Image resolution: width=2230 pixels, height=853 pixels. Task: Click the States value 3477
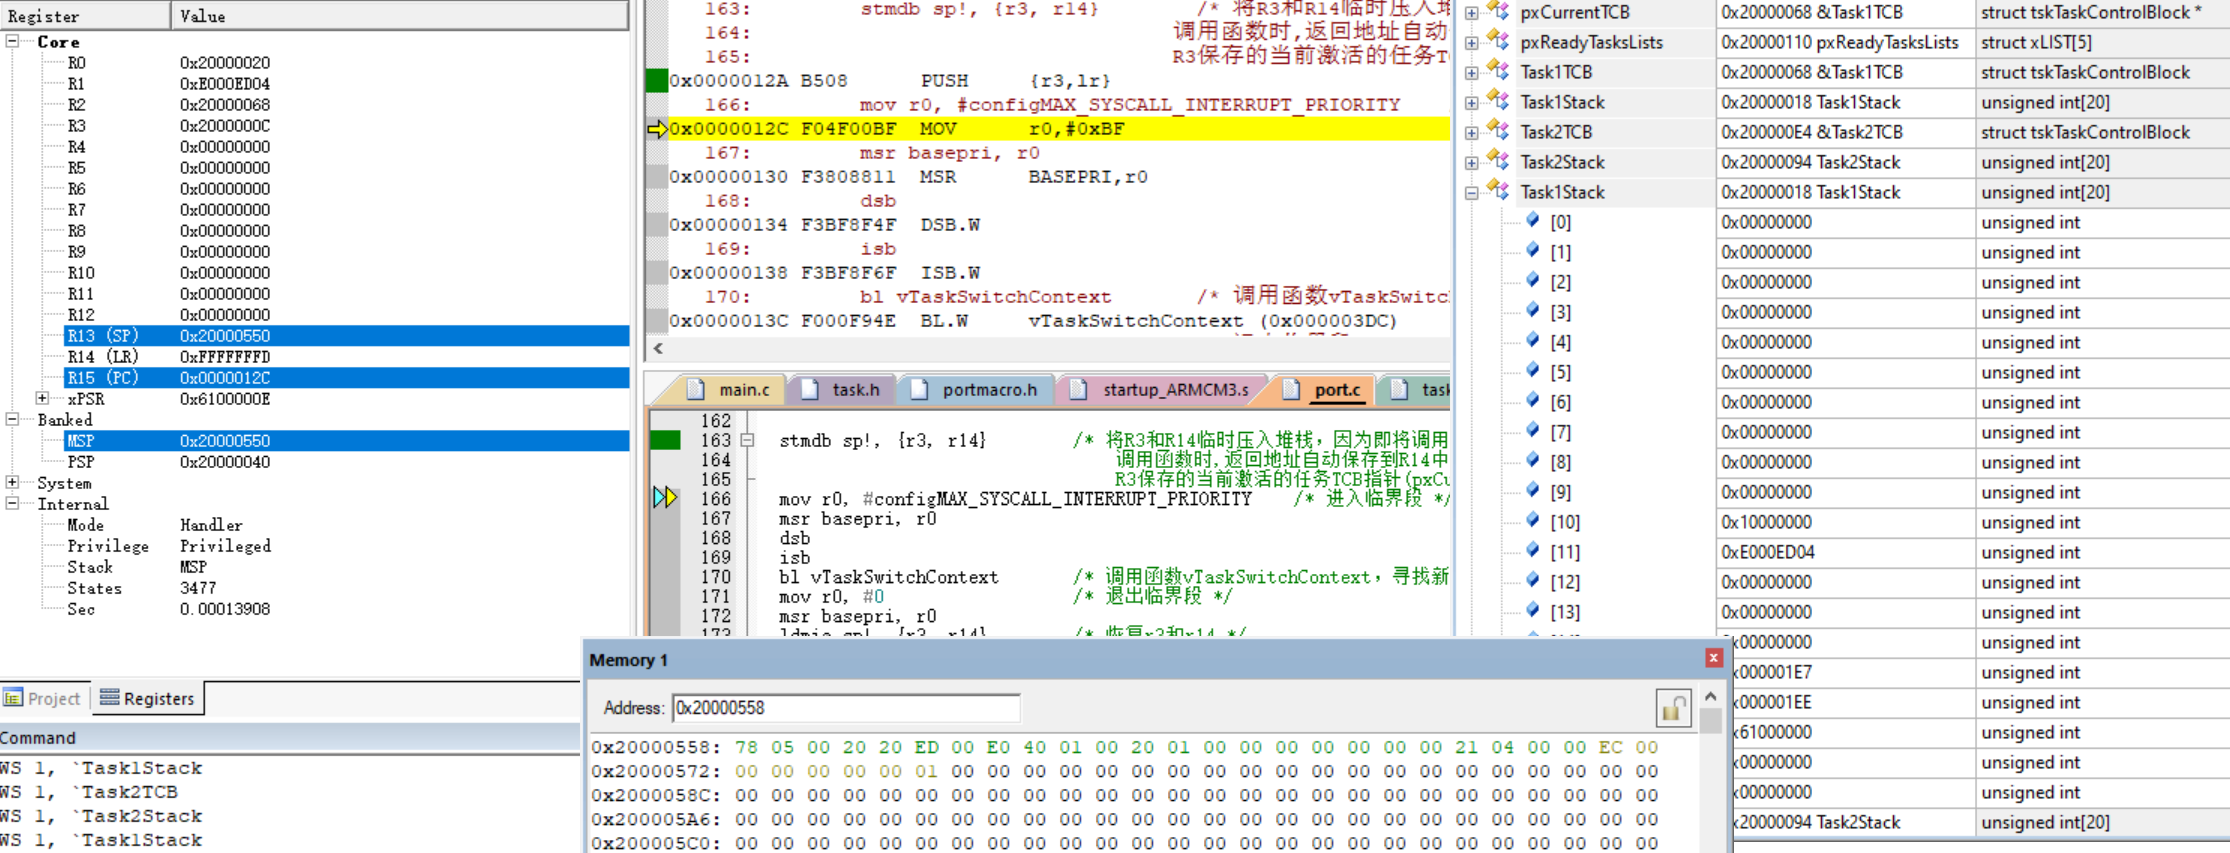coord(198,588)
